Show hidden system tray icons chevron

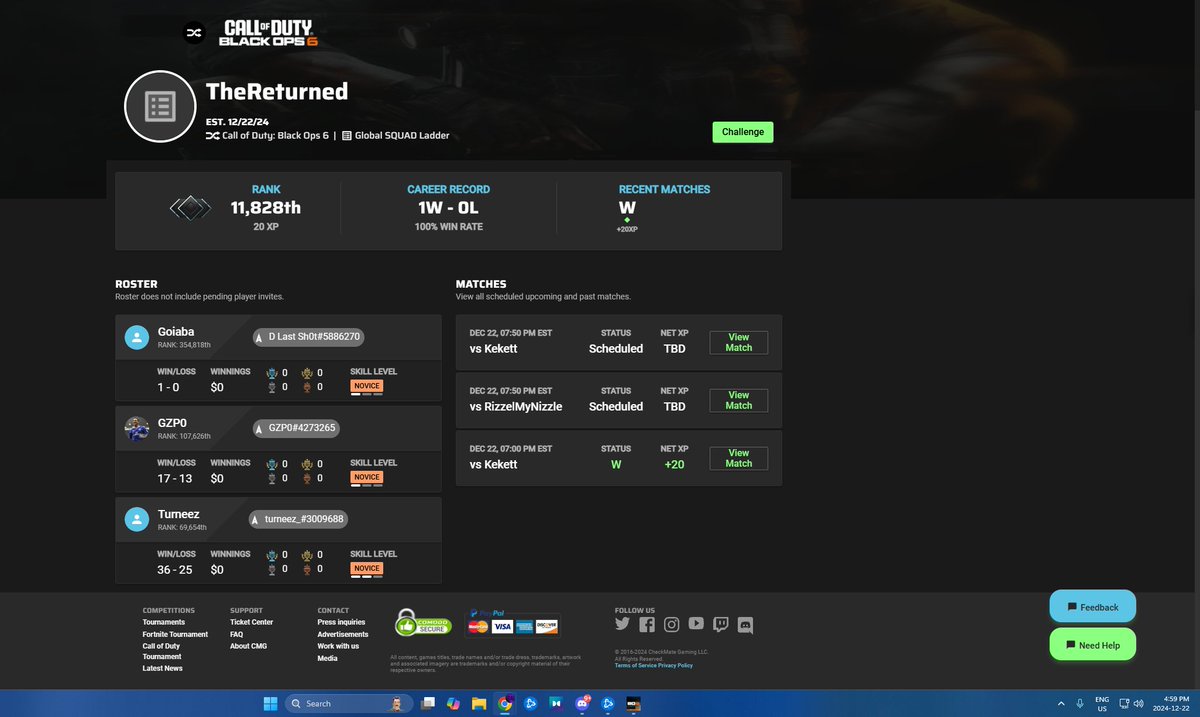click(x=1061, y=703)
